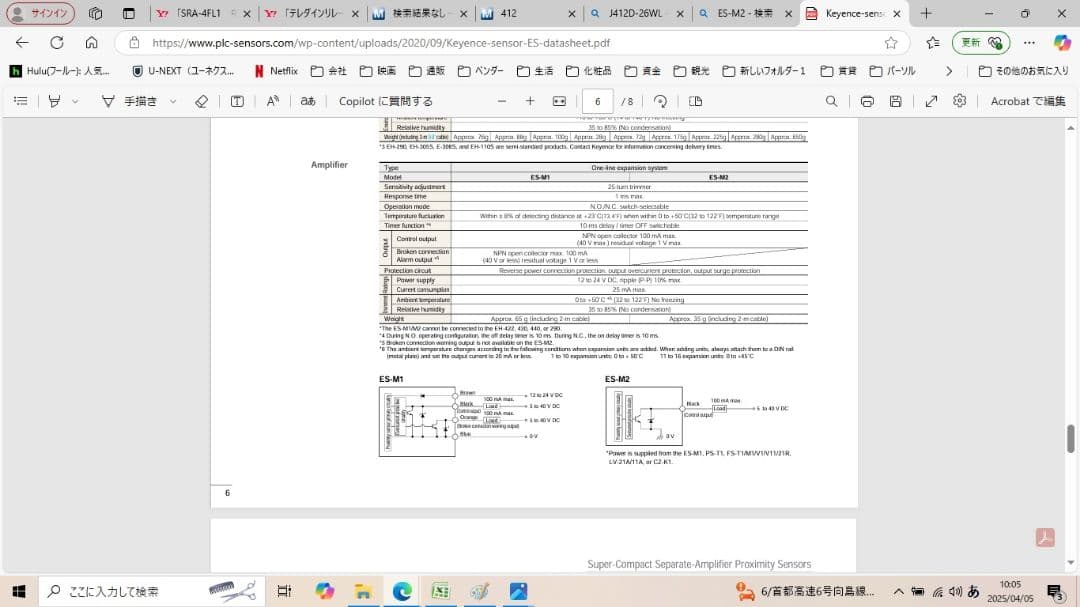The image size is (1080, 607).
Task: Go back with the browser back arrow
Action: click(x=22, y=43)
